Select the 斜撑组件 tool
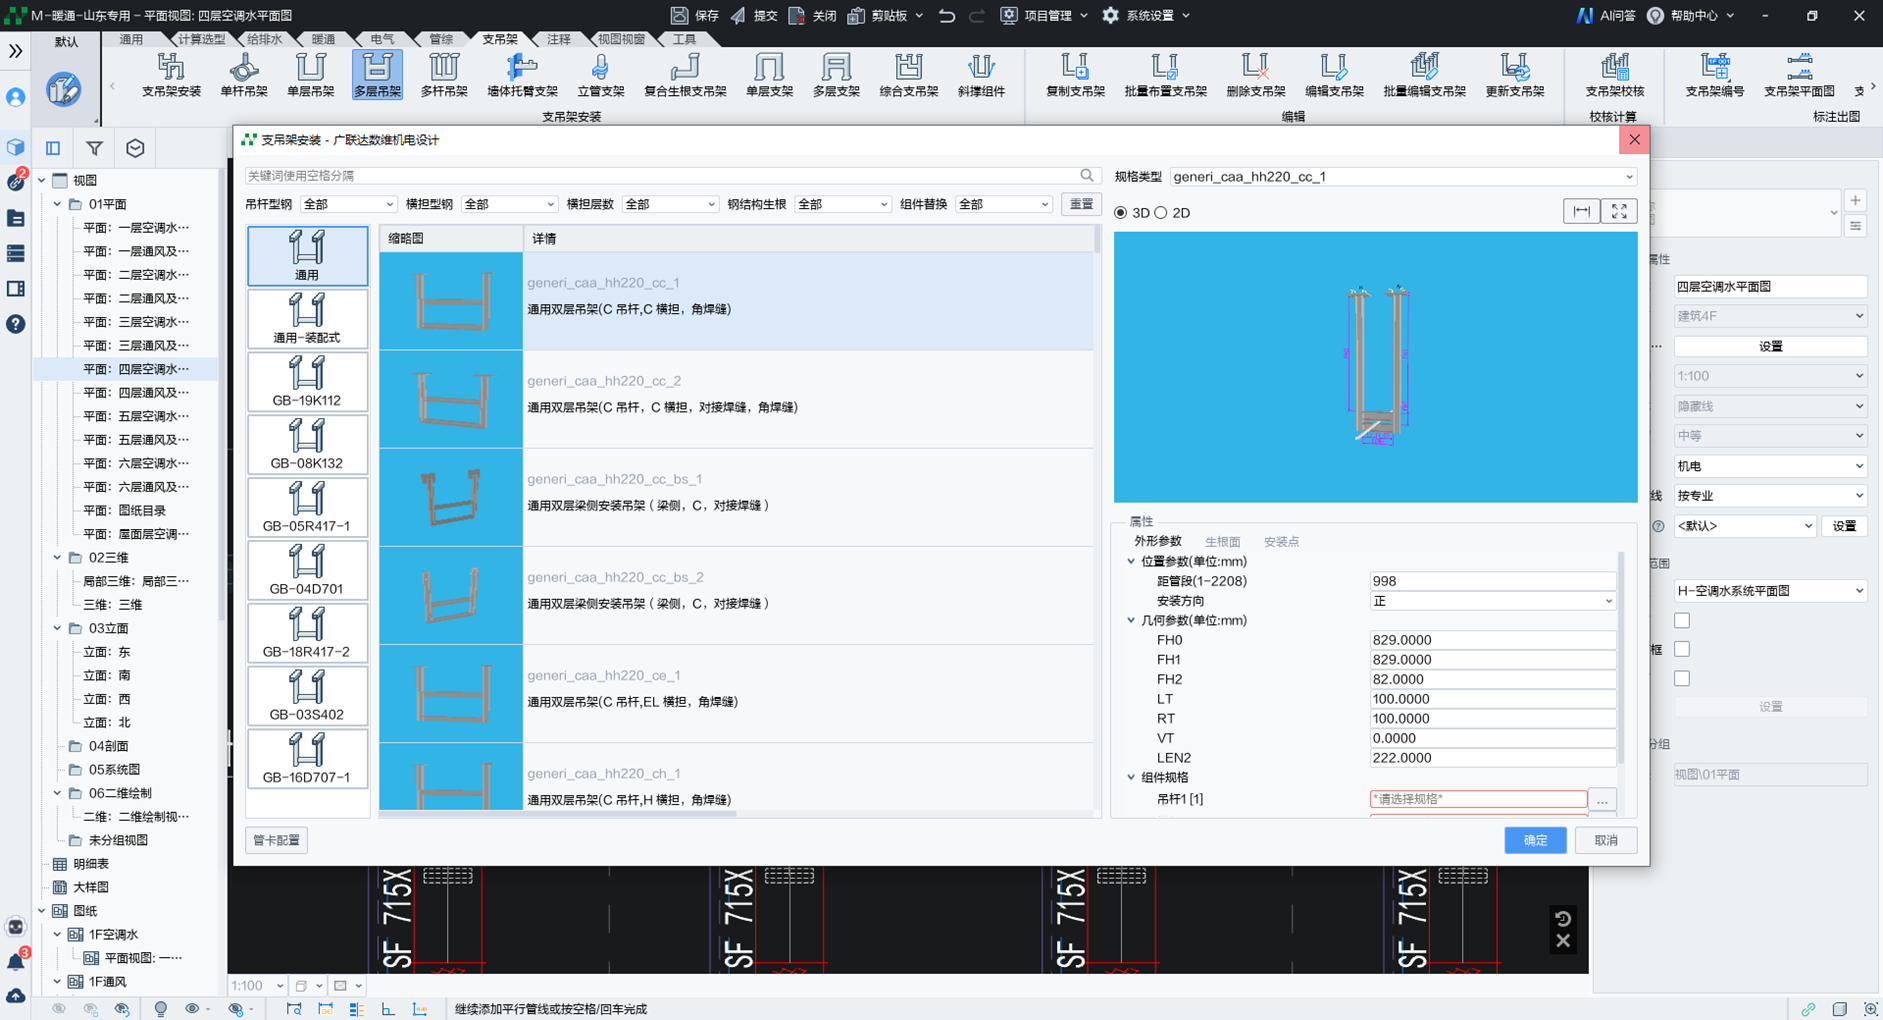 (x=981, y=75)
